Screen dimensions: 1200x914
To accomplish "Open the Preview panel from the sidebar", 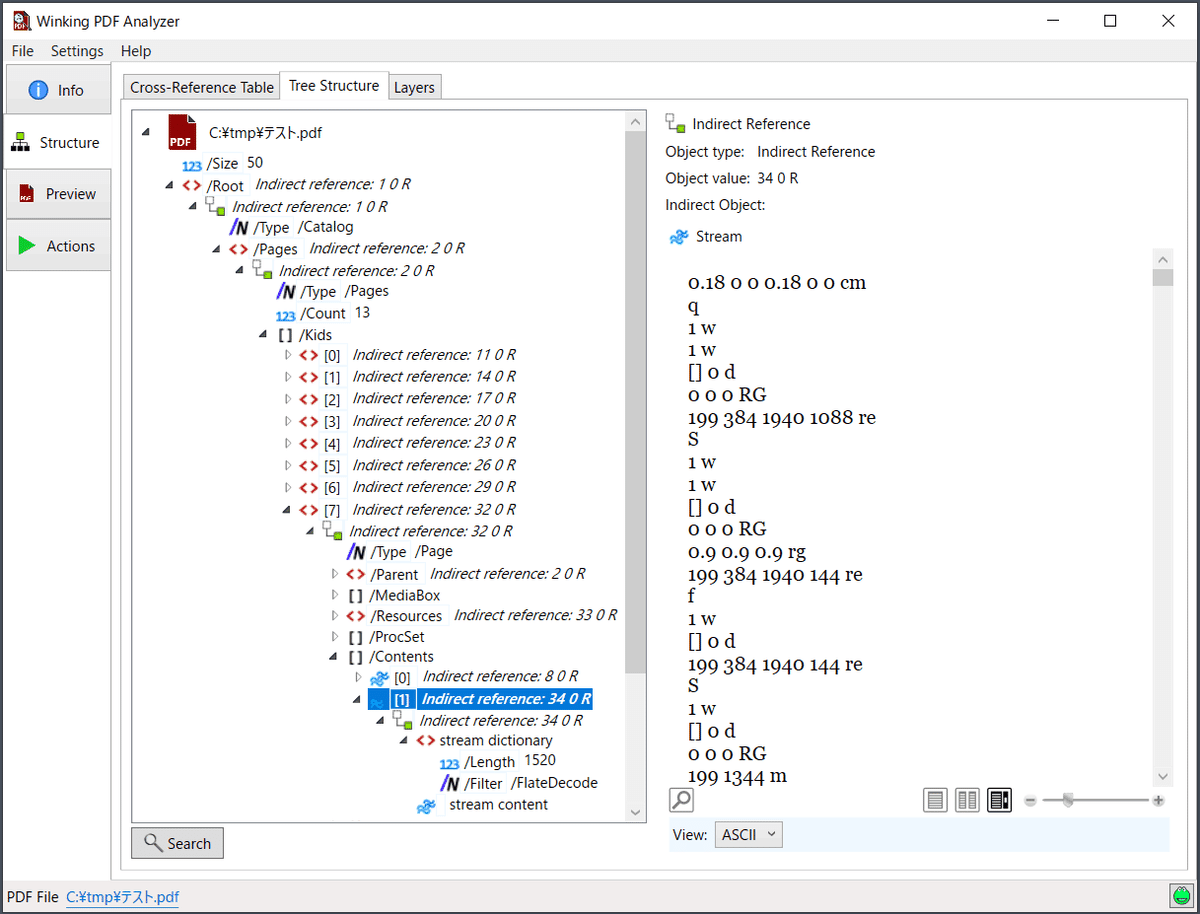I will [58, 193].
